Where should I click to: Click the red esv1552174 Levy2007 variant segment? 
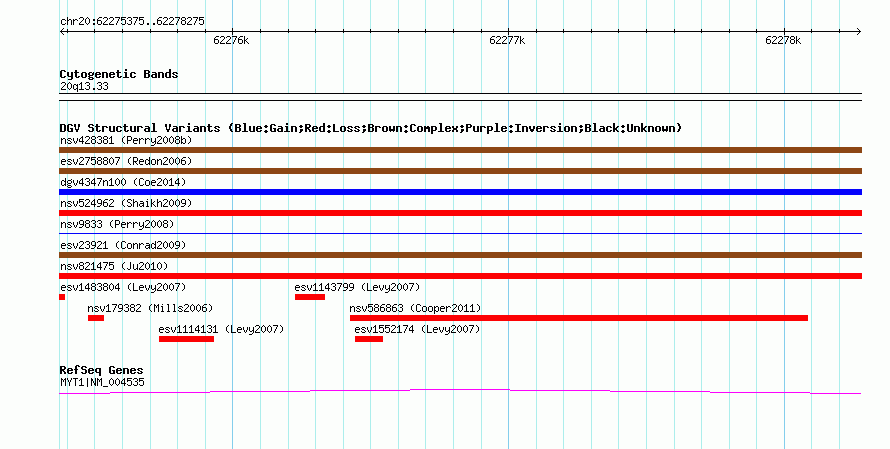(369, 339)
